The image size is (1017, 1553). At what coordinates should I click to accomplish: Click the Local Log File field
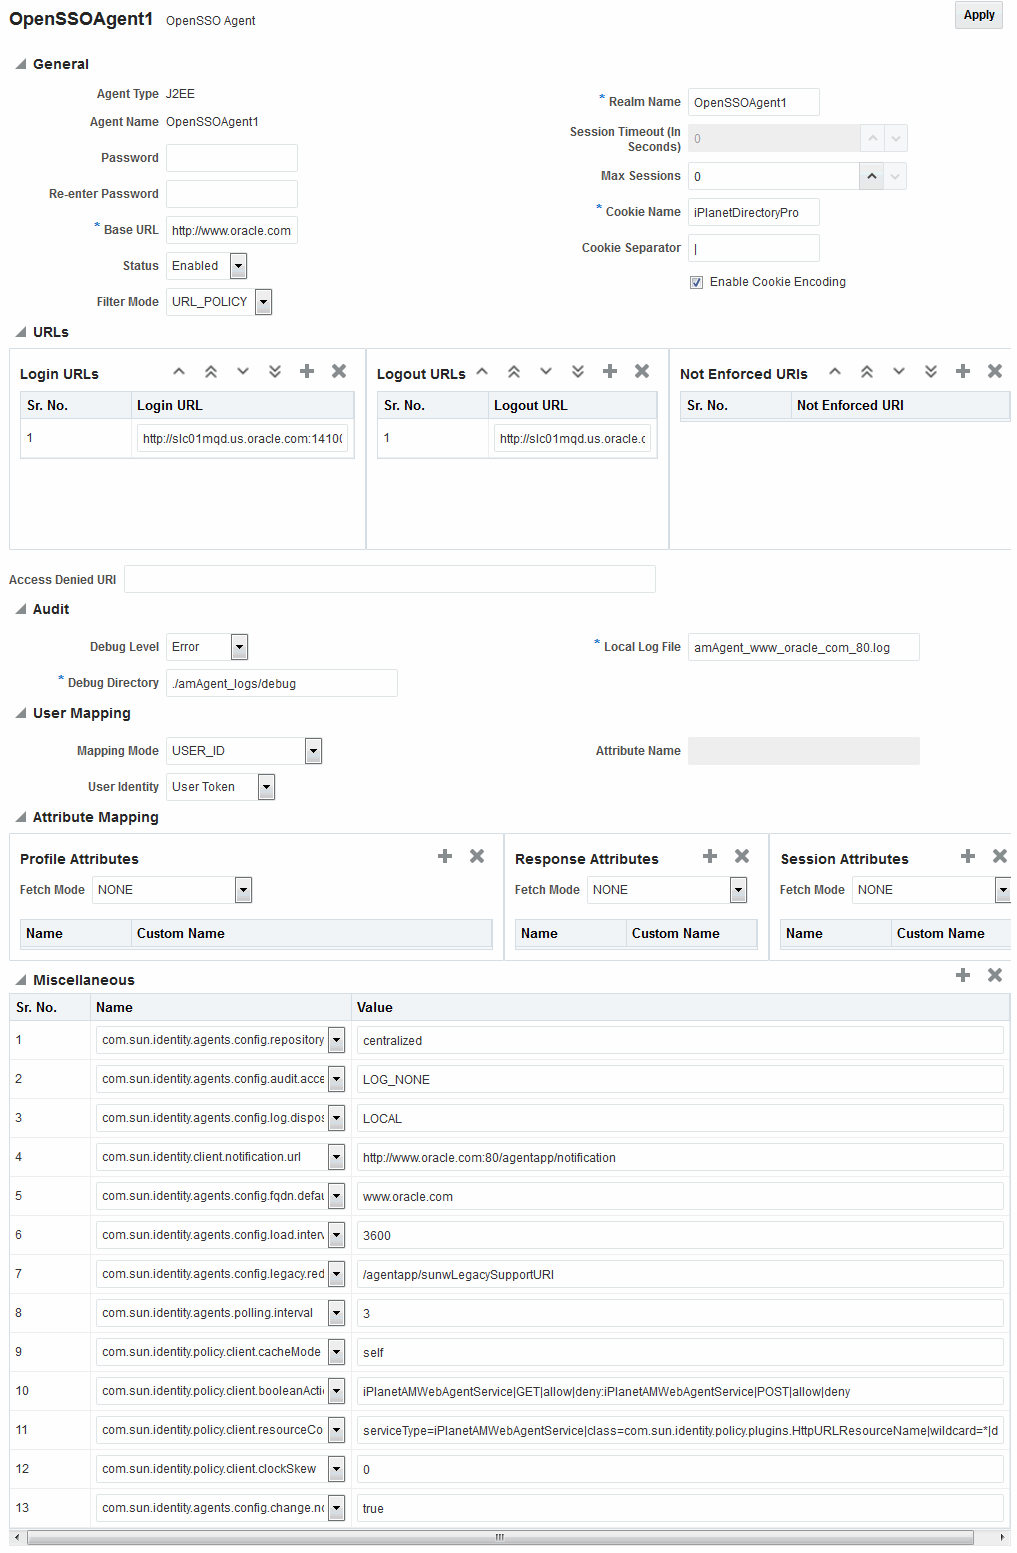click(804, 647)
